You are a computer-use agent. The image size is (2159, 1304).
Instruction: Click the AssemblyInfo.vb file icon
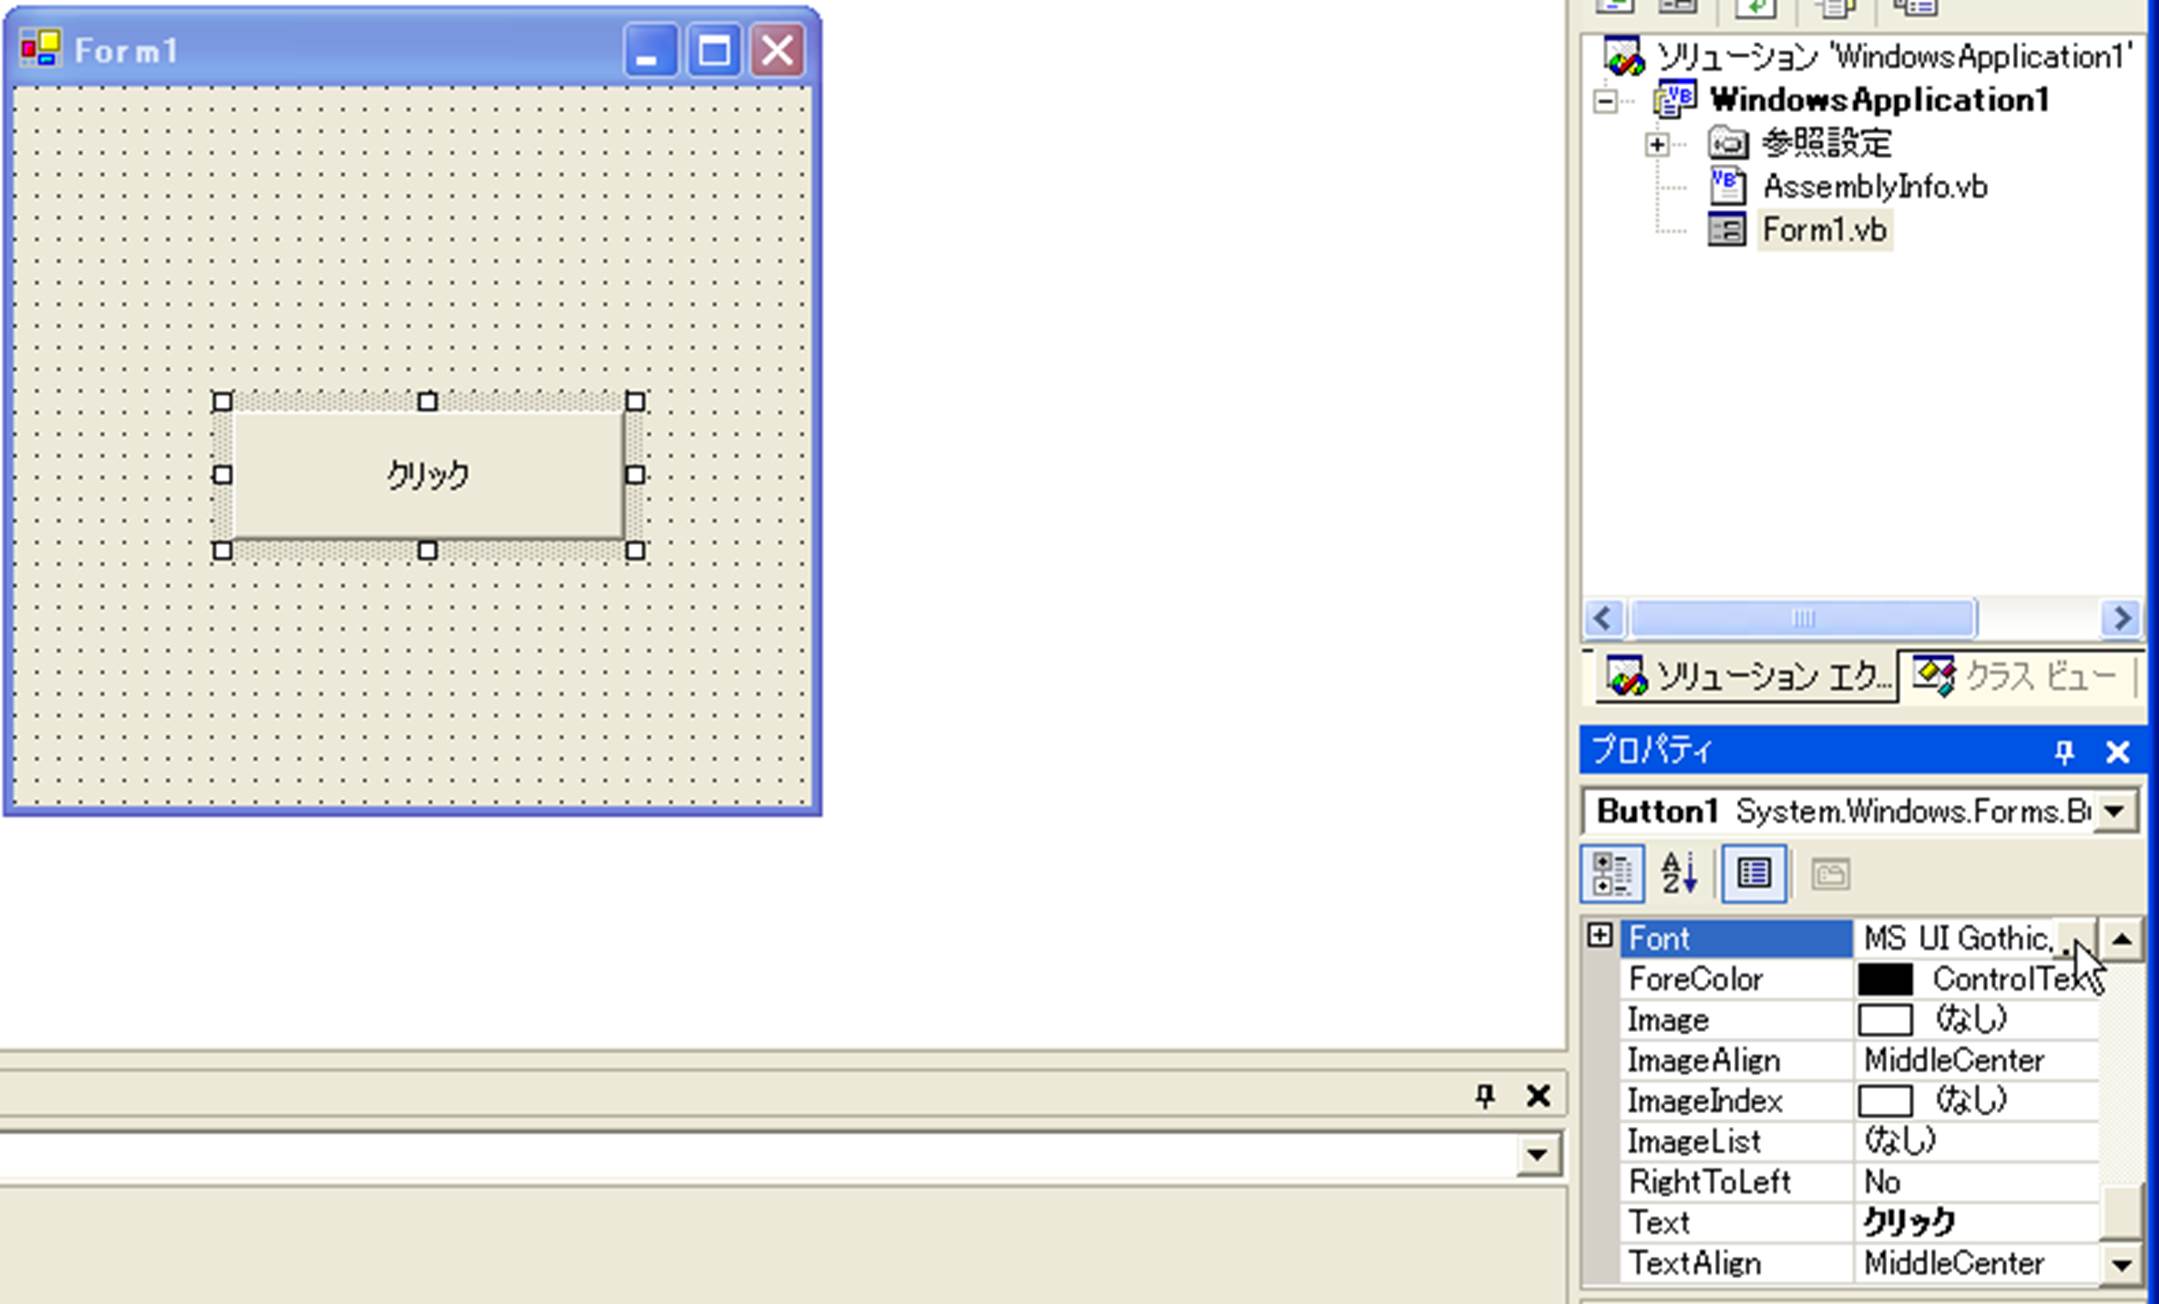1727,187
